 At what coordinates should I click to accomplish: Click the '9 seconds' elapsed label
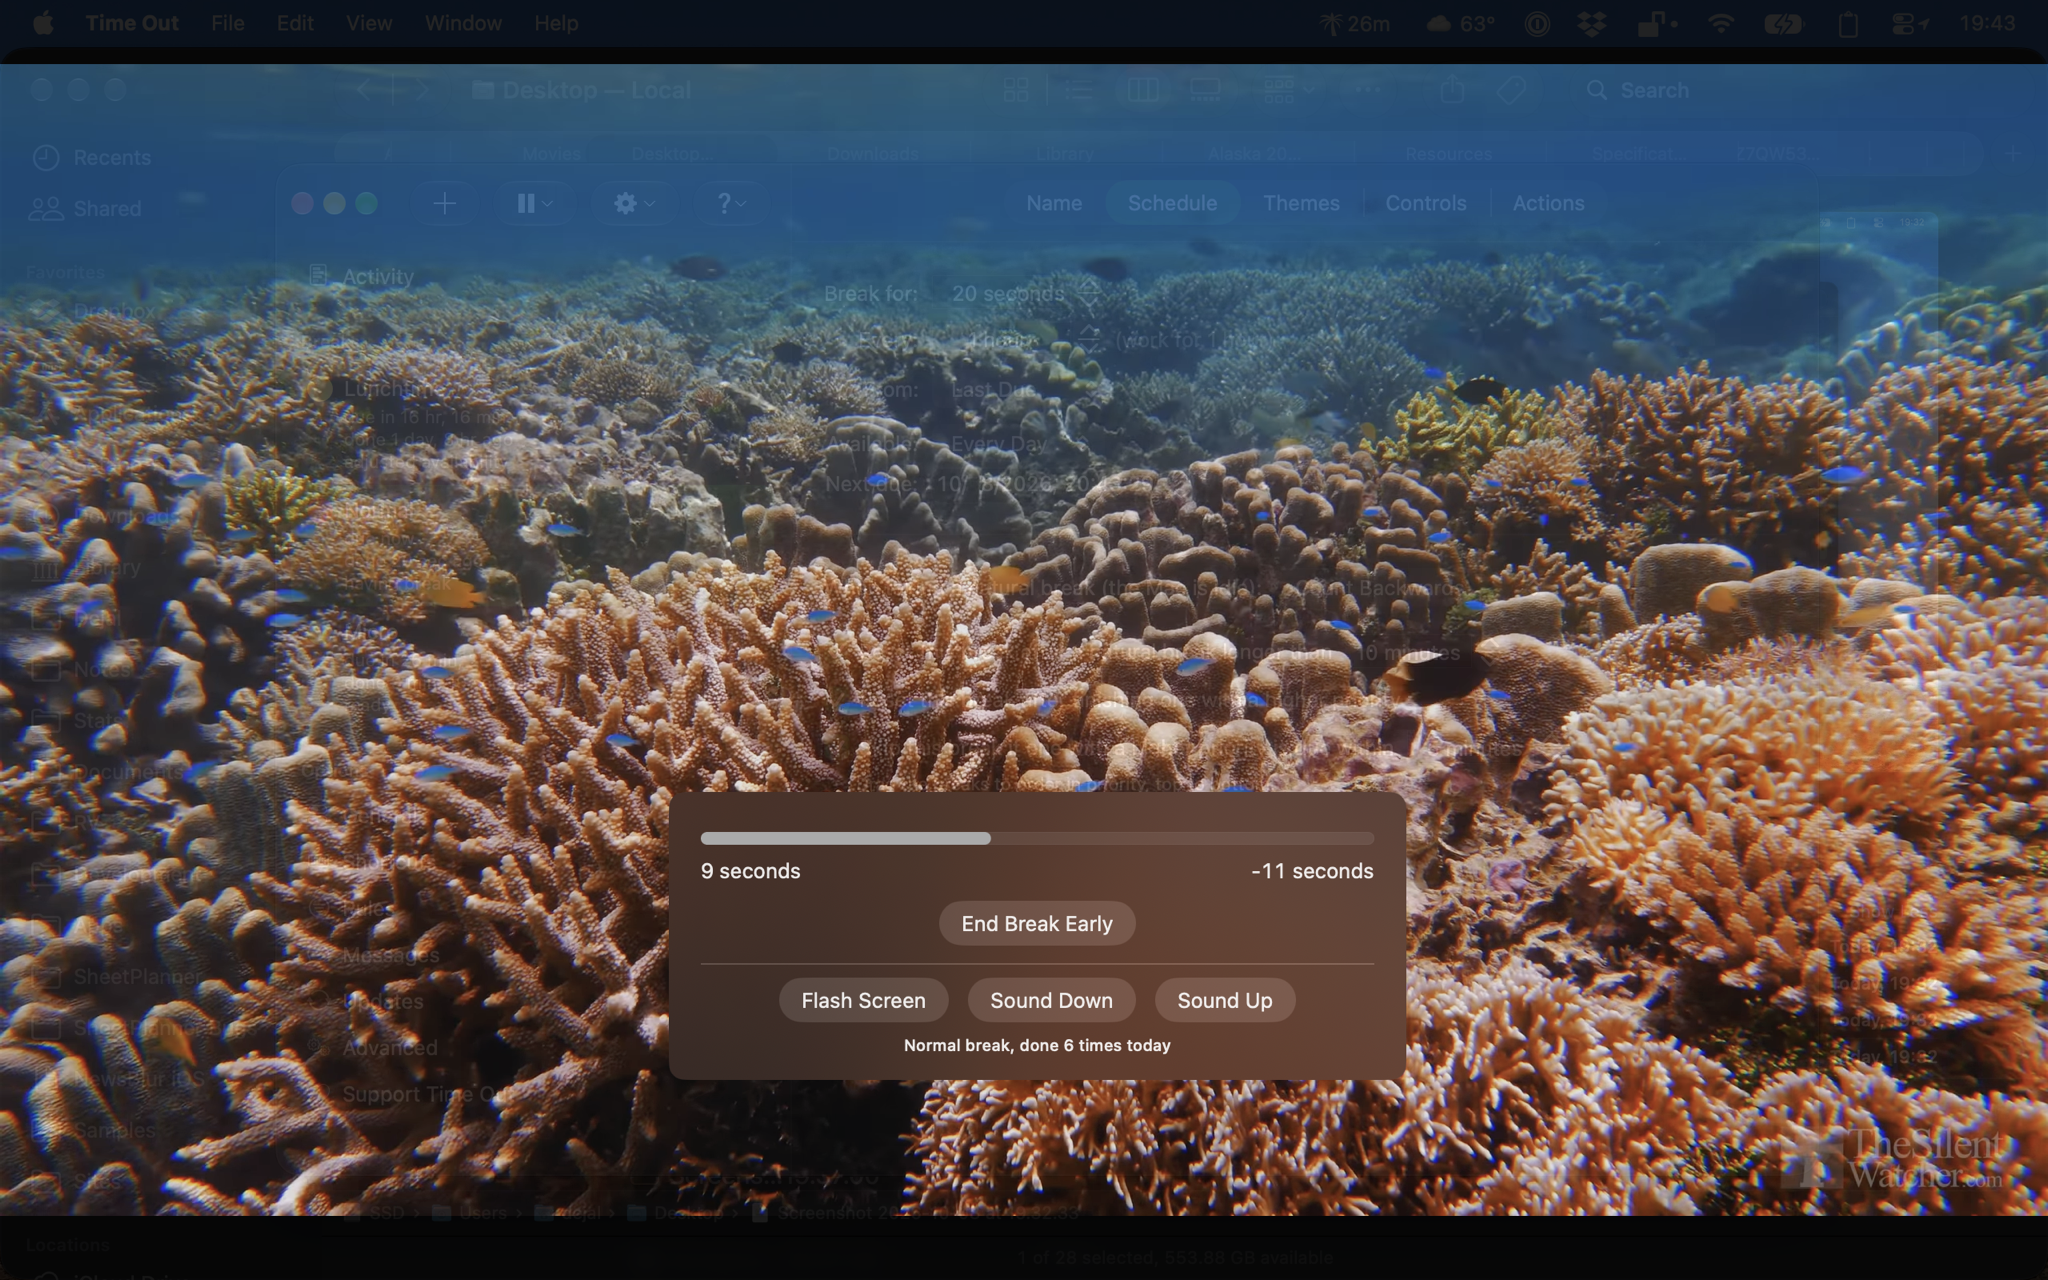click(750, 871)
